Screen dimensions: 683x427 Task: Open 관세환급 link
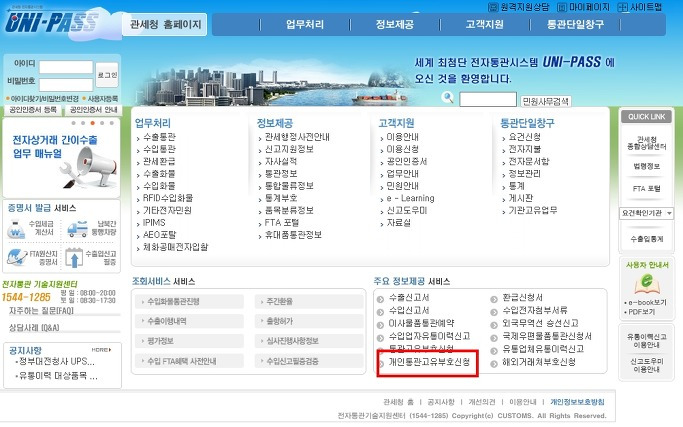pyautogui.click(x=159, y=162)
